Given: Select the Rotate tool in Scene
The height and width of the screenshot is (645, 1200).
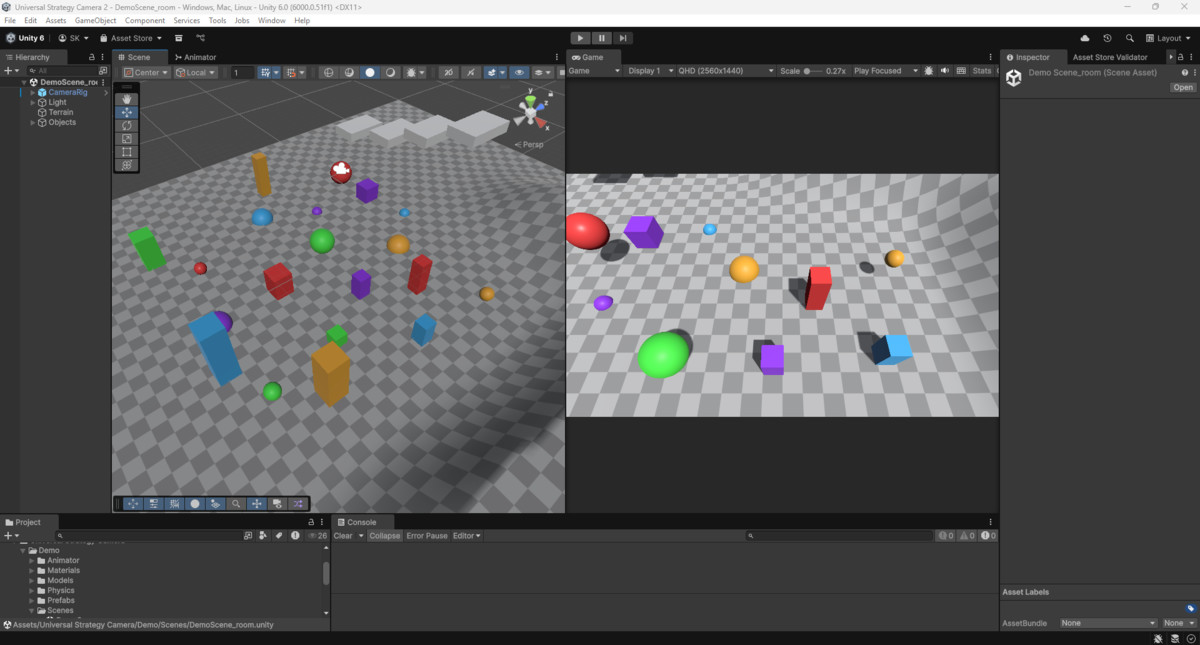Looking at the screenshot, I should point(127,126).
